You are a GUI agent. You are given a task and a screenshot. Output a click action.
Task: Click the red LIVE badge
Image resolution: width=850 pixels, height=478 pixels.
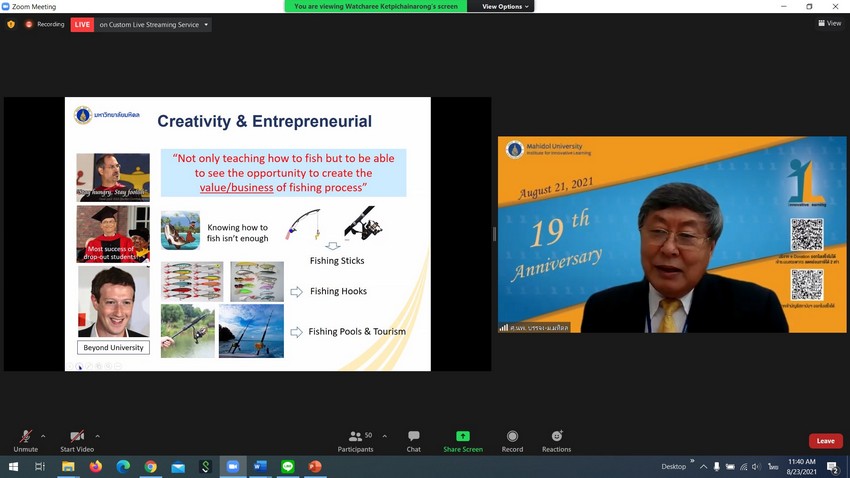click(82, 24)
